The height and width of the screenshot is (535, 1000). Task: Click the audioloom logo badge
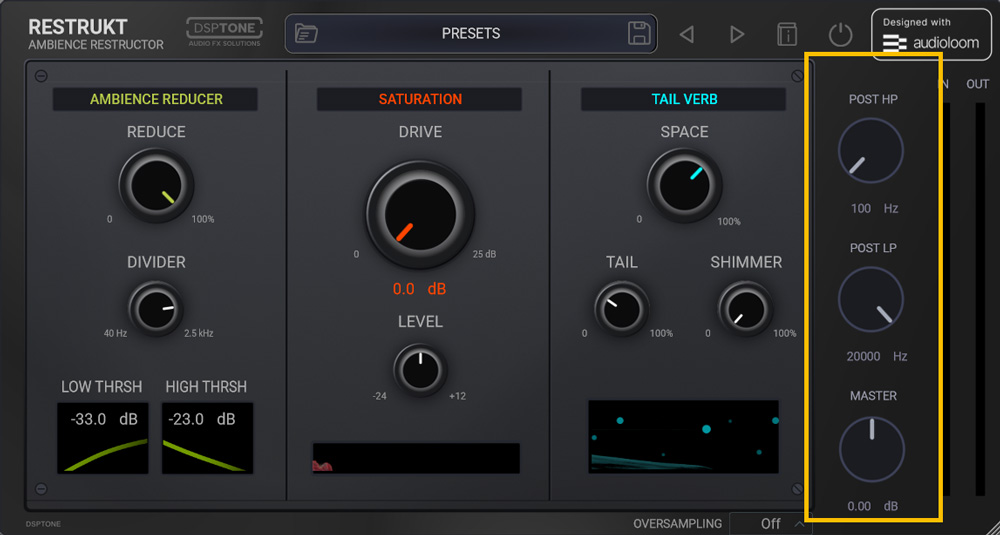pos(931,34)
